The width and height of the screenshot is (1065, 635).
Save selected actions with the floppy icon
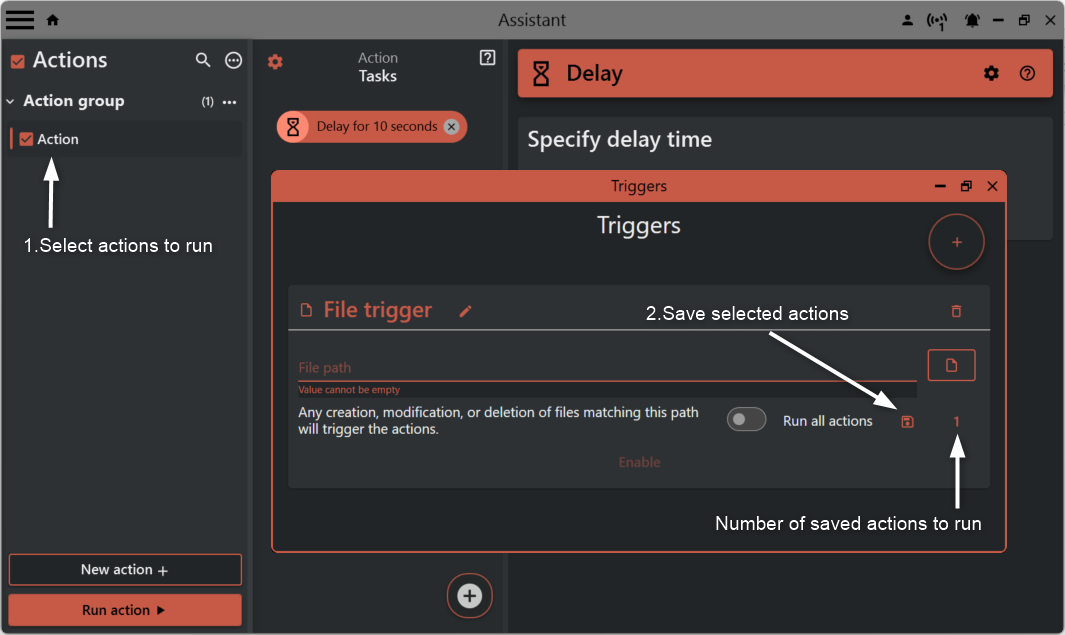(907, 421)
